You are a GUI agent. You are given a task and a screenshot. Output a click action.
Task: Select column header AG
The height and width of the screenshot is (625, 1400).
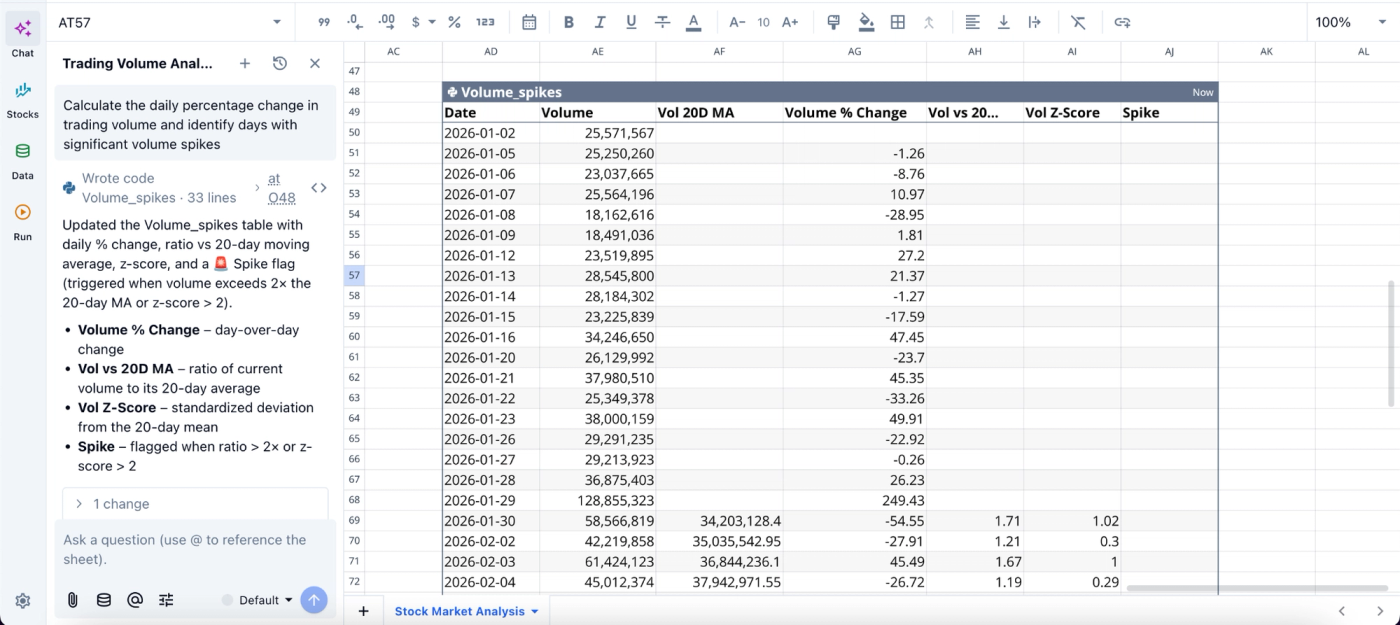(x=854, y=51)
